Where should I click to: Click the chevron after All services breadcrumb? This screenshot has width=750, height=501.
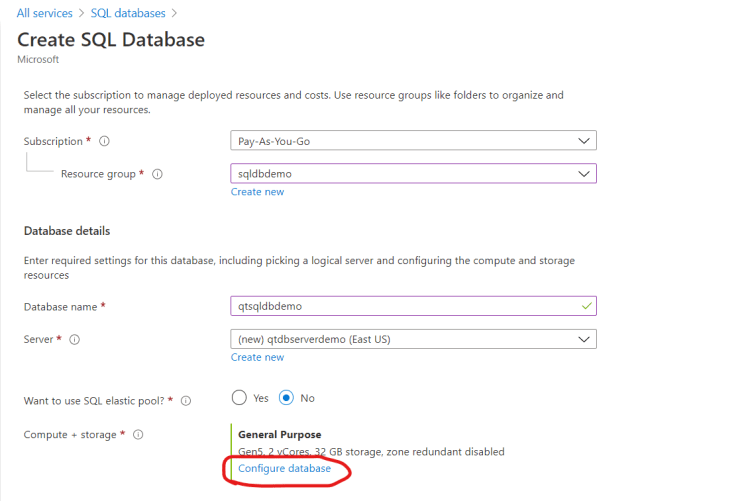click(x=81, y=13)
